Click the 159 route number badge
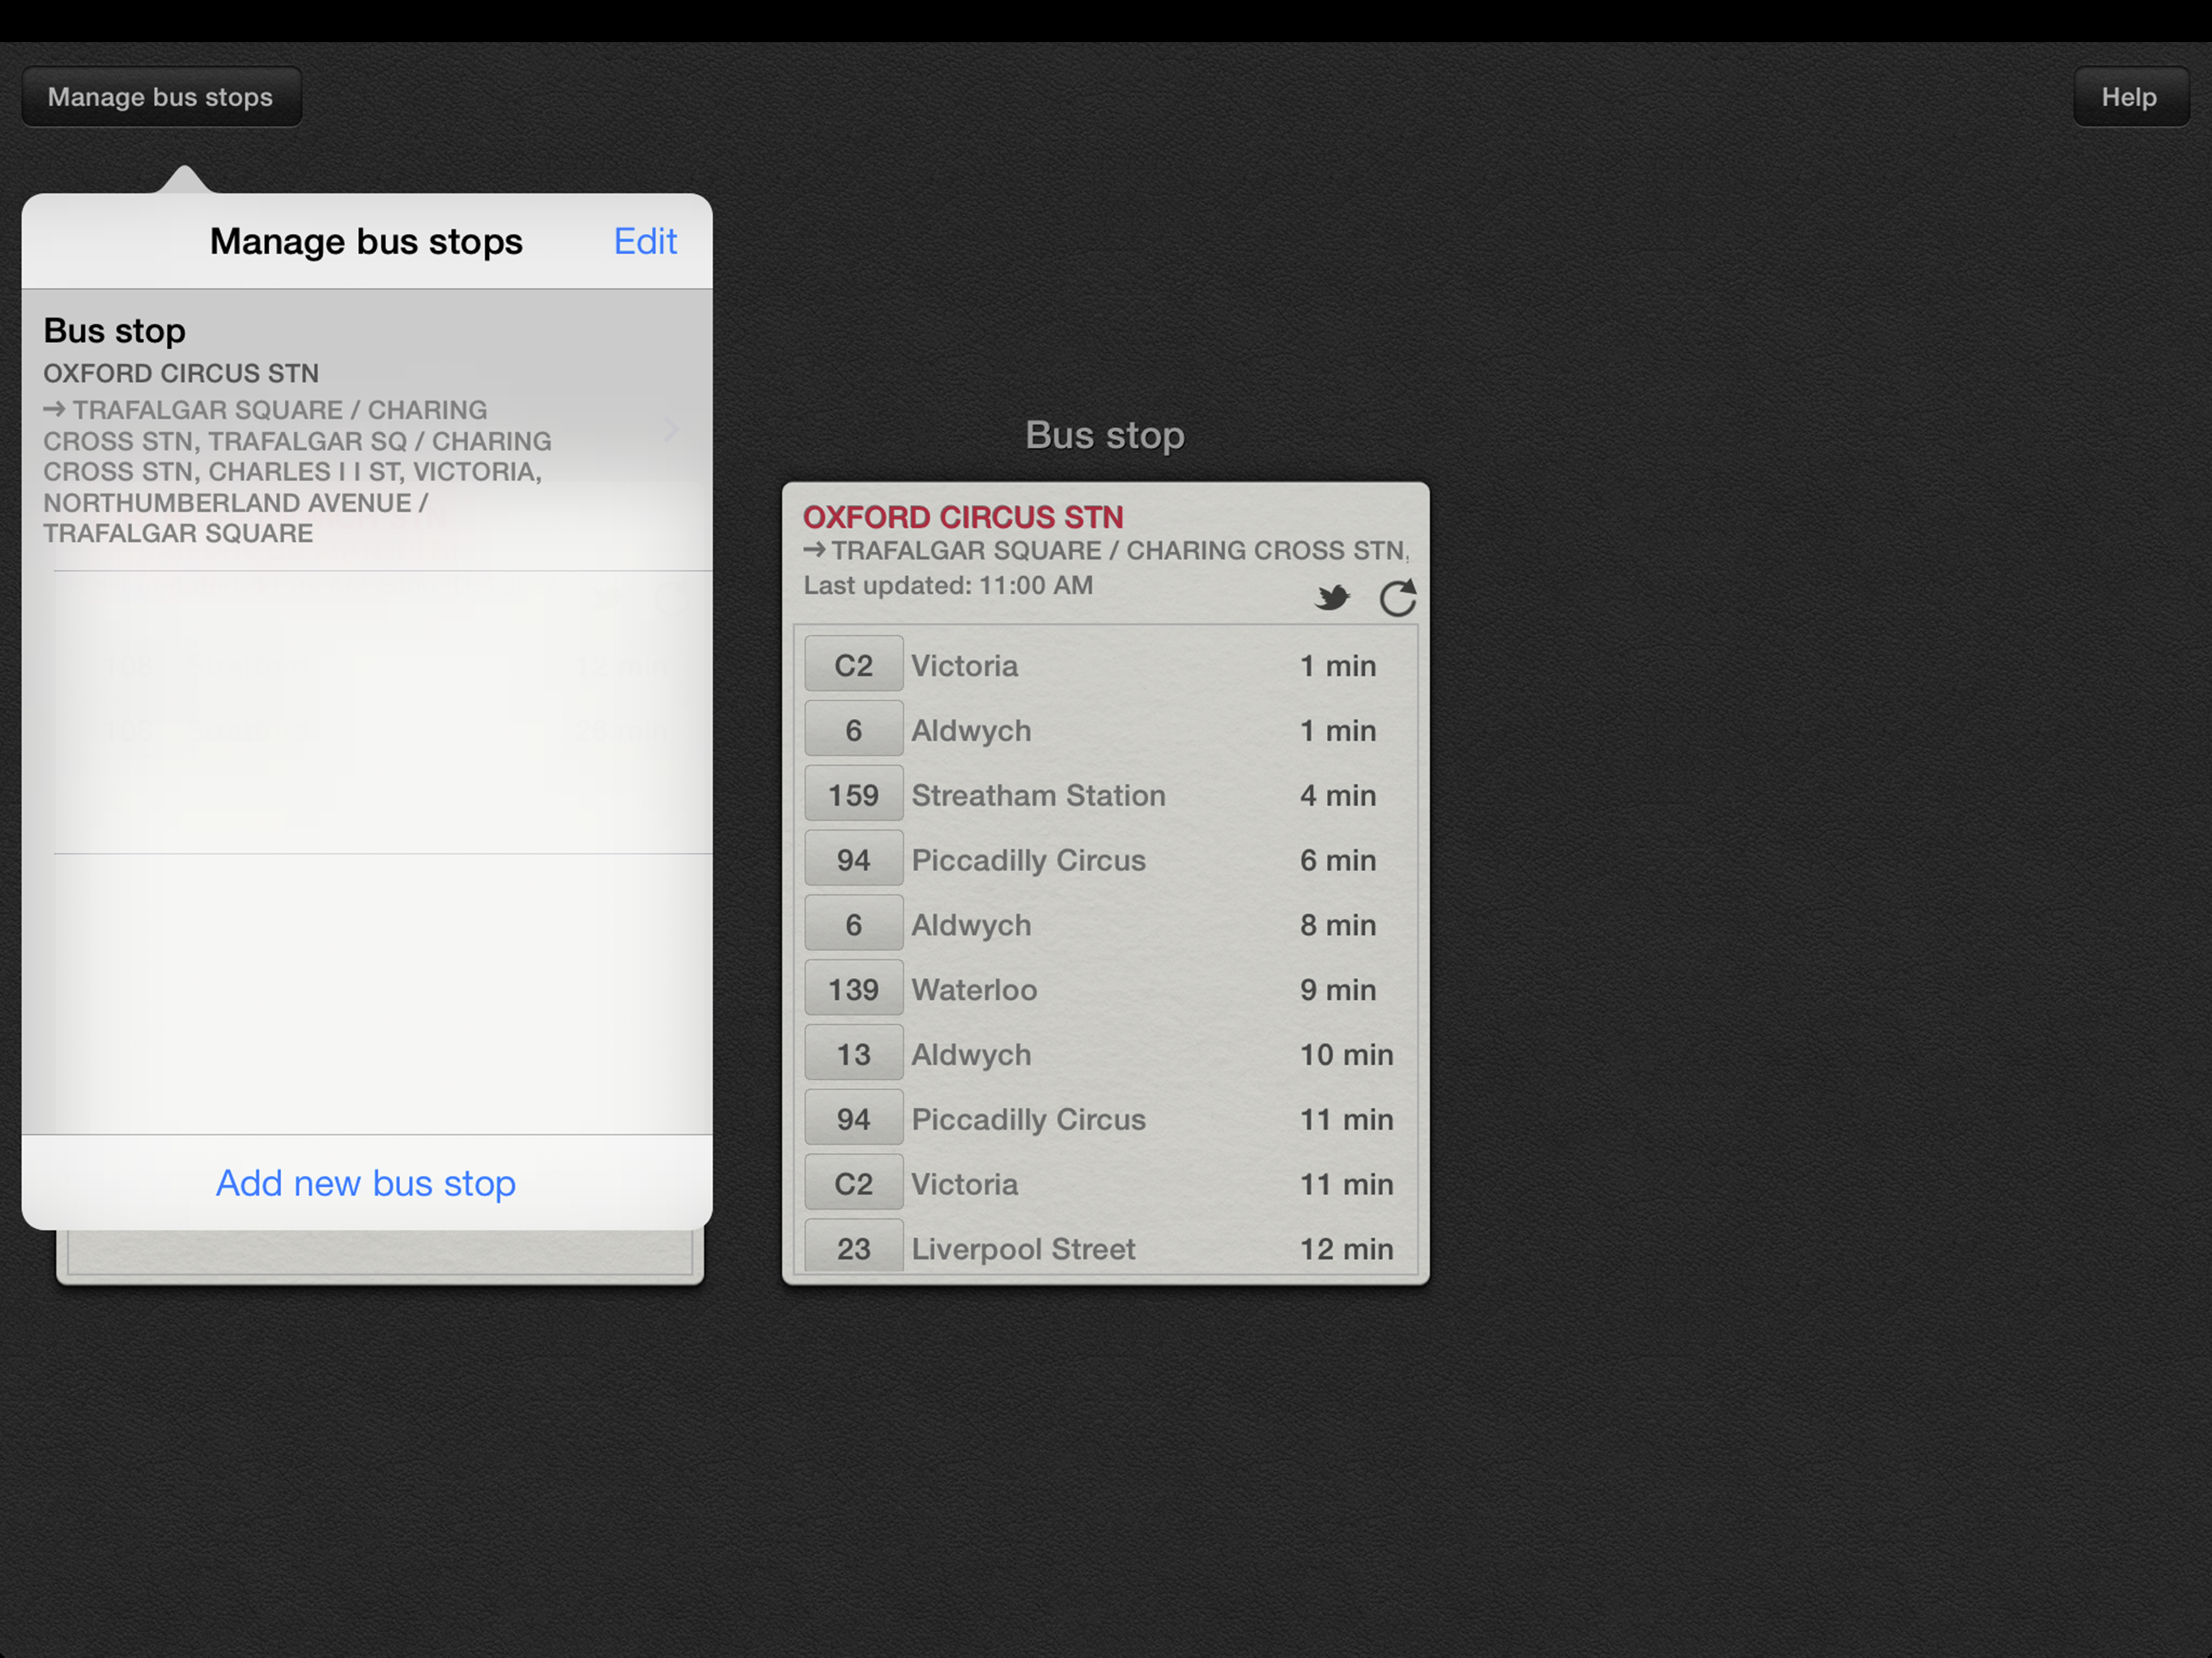 pos(854,795)
